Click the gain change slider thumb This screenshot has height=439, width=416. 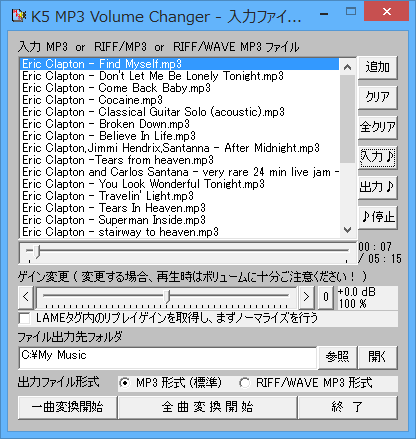(x=168, y=296)
